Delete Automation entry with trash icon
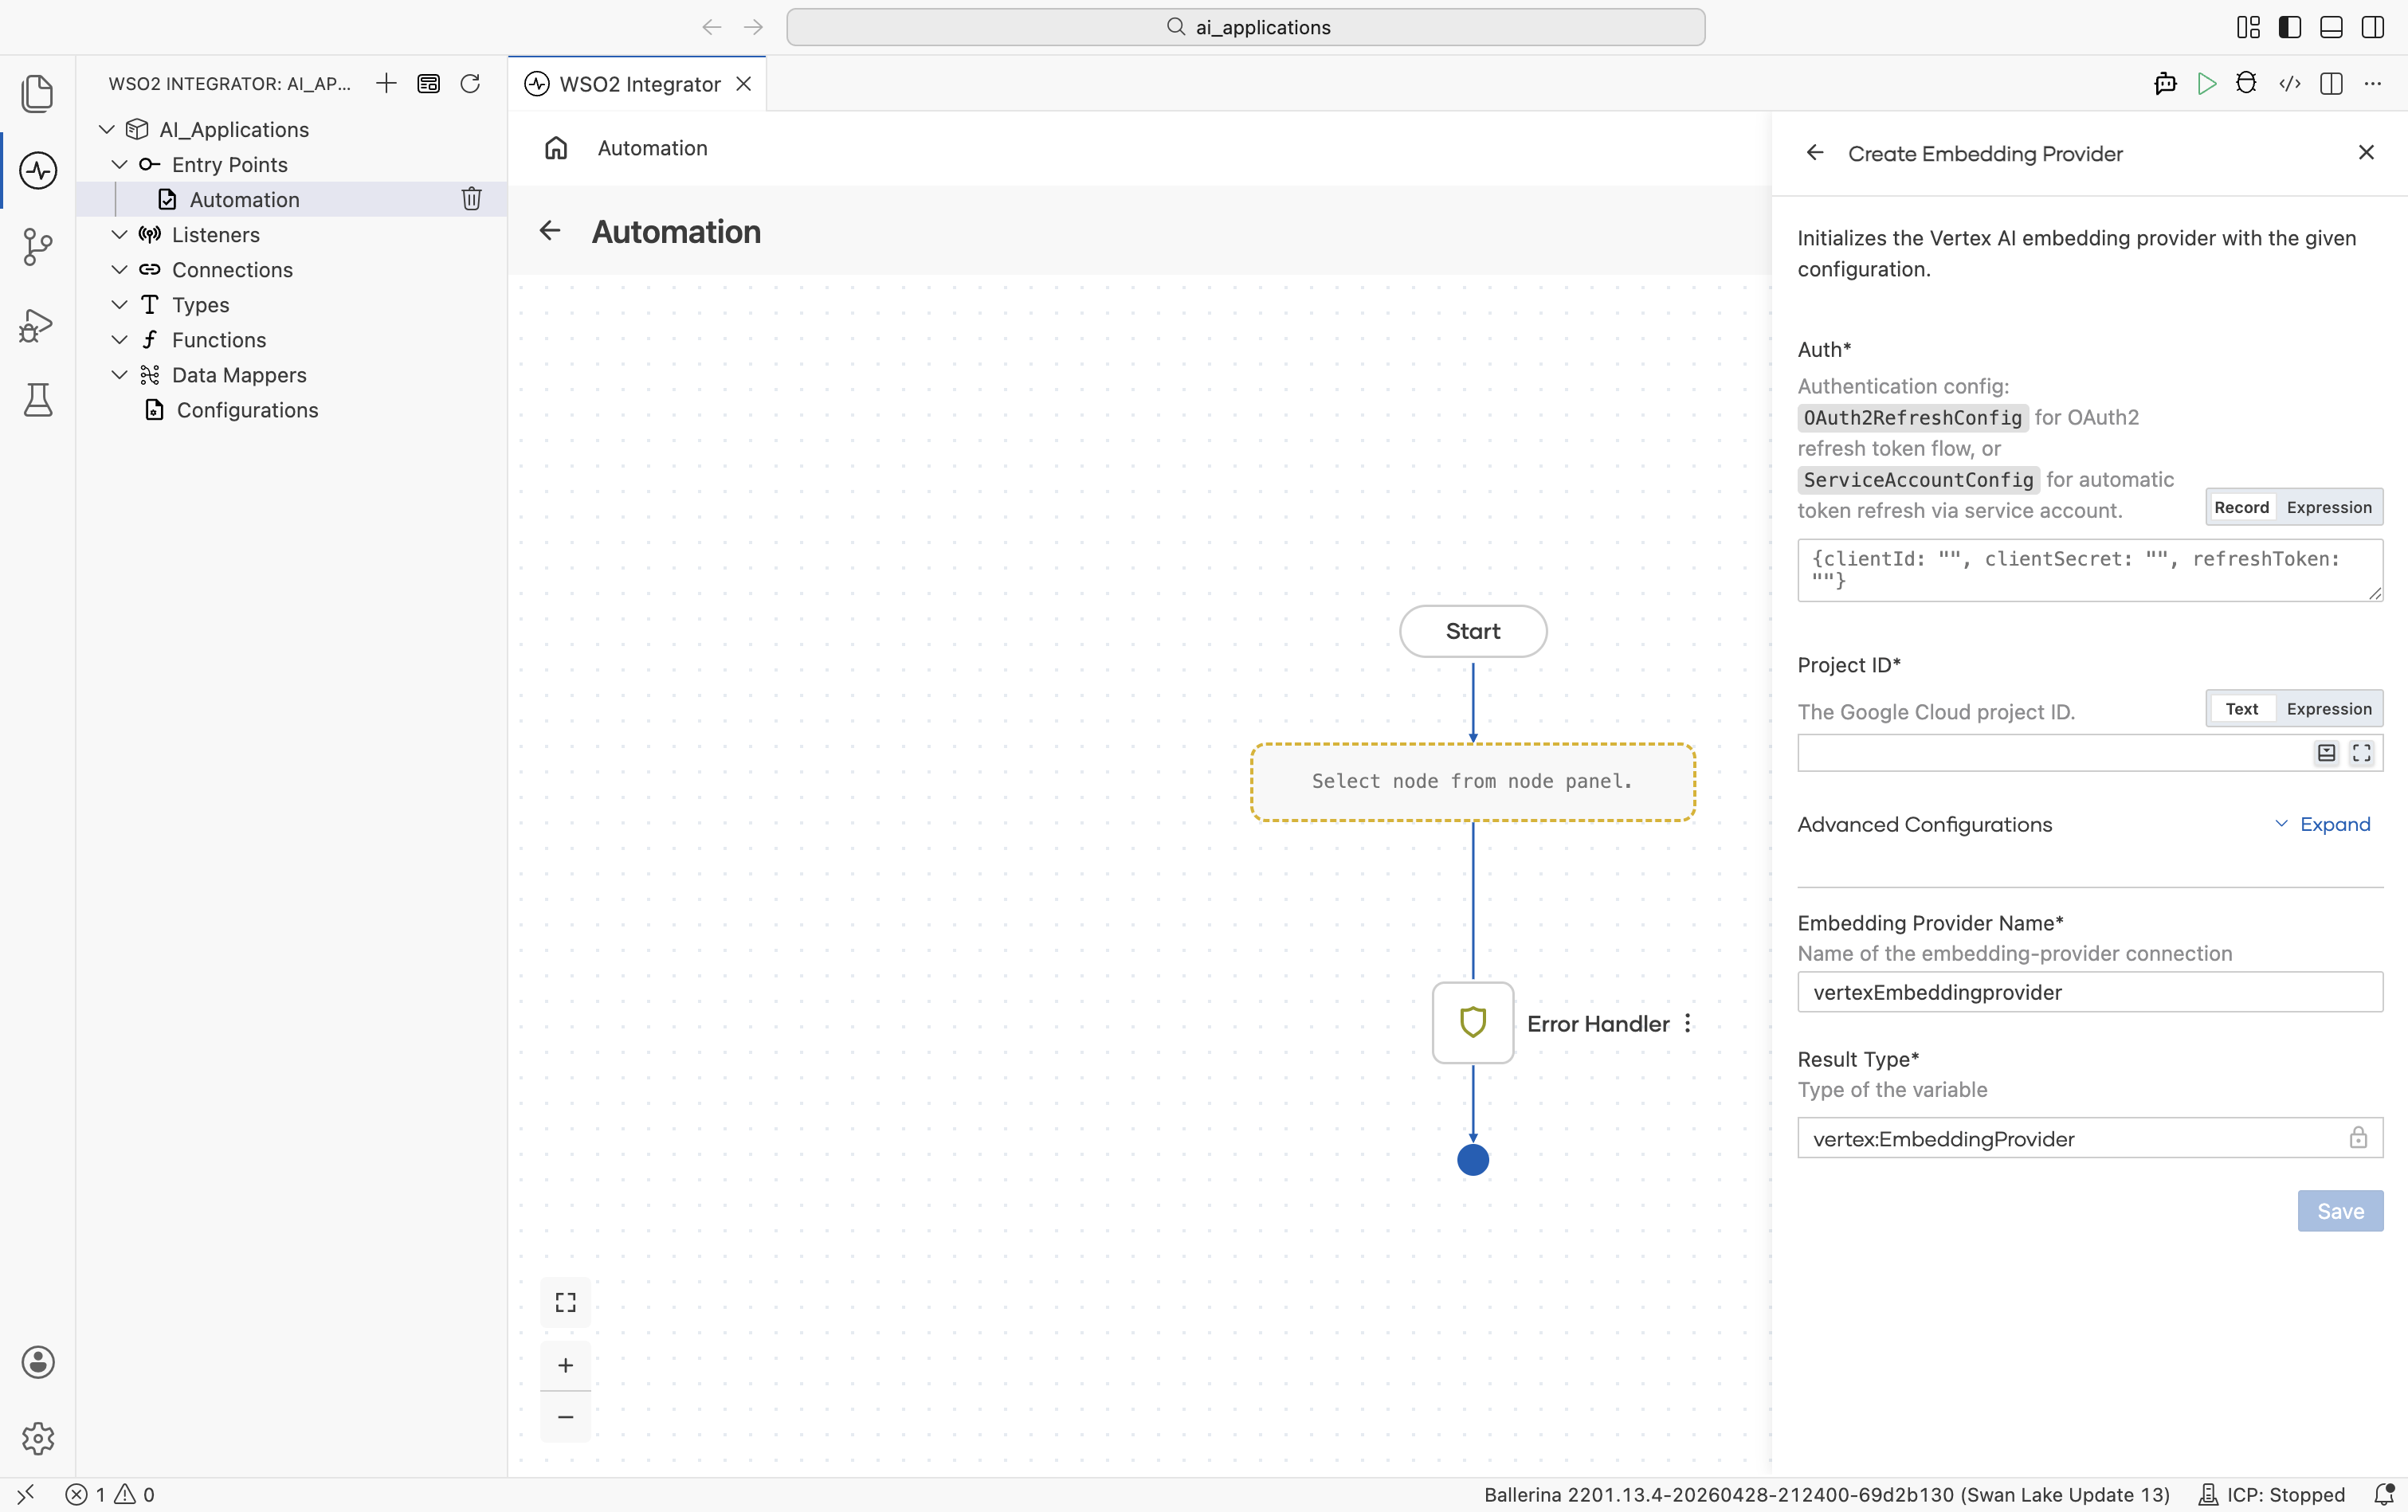The height and width of the screenshot is (1512, 2408). coord(472,199)
